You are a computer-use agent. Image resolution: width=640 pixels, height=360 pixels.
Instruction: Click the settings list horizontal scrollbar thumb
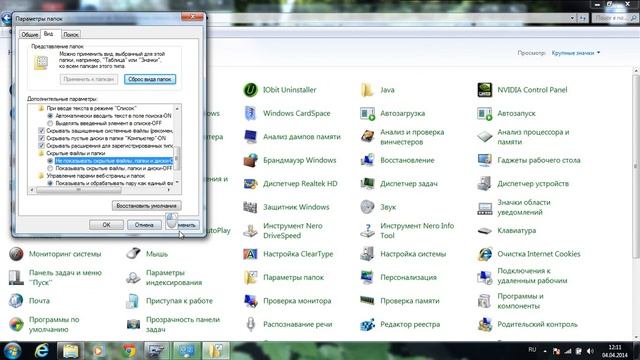point(79,190)
